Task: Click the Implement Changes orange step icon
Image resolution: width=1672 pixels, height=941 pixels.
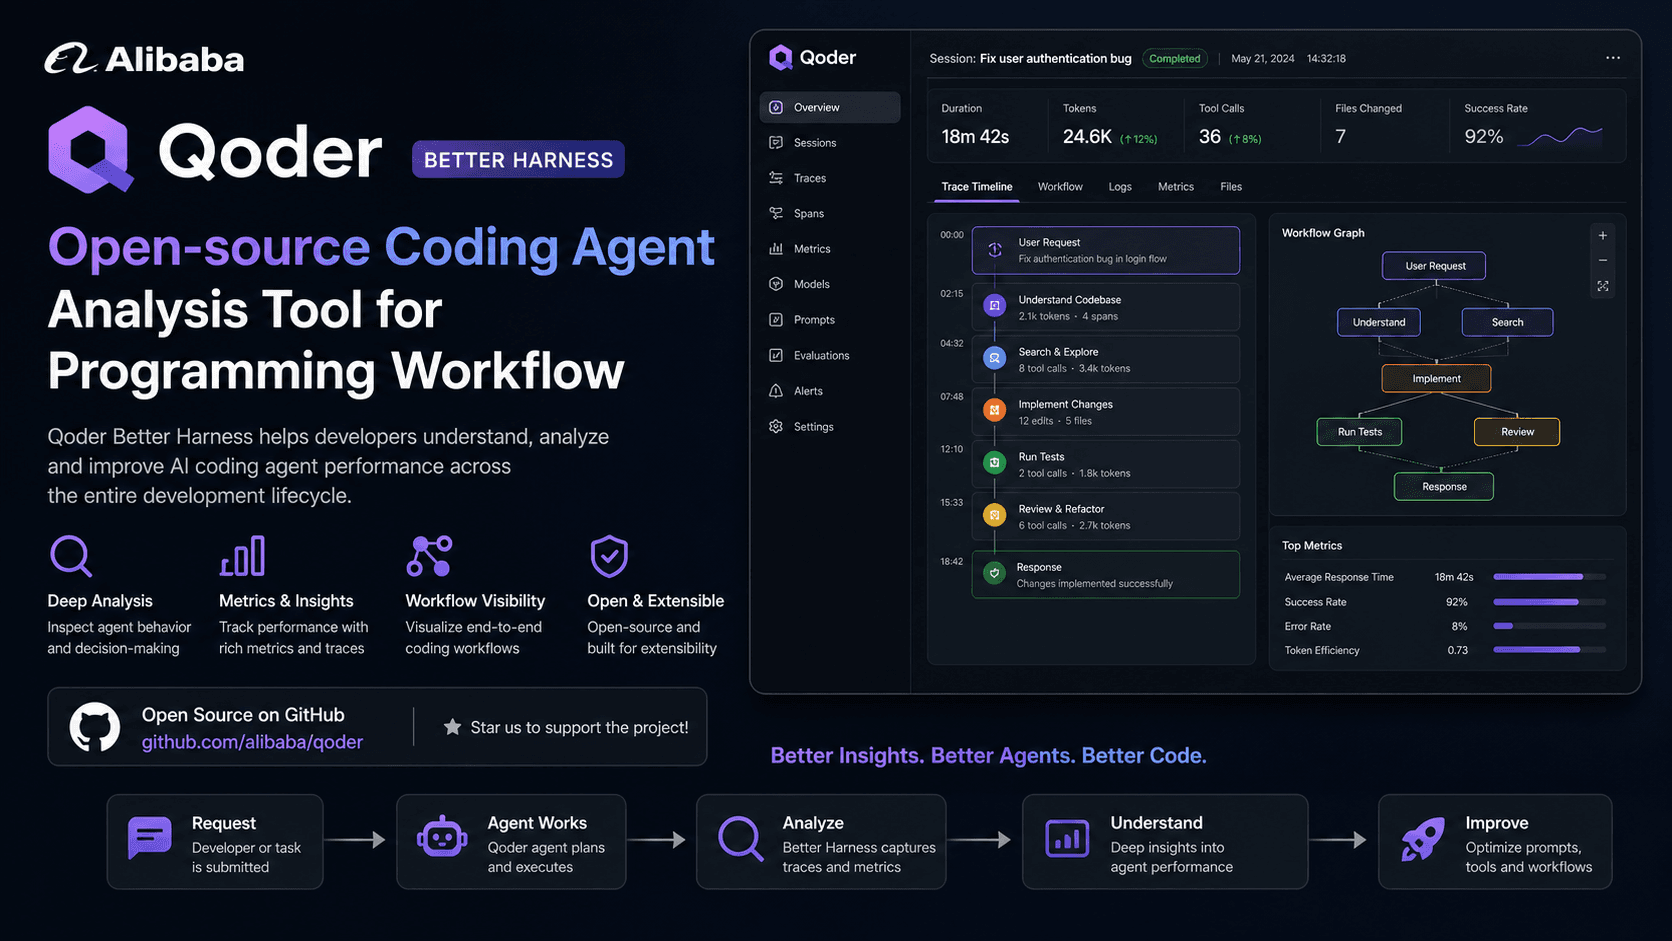Action: (995, 410)
